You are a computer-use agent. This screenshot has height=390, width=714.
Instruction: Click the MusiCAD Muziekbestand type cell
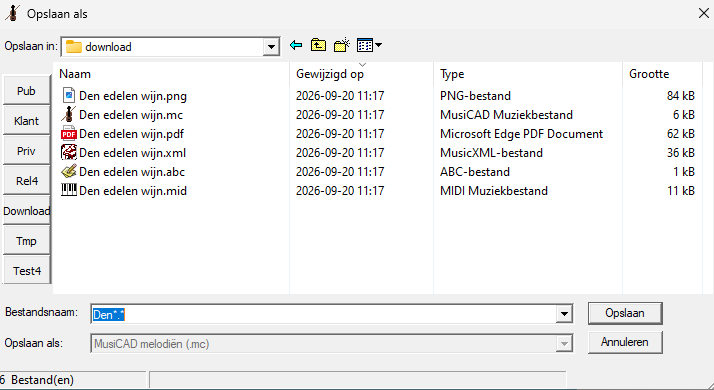506,115
